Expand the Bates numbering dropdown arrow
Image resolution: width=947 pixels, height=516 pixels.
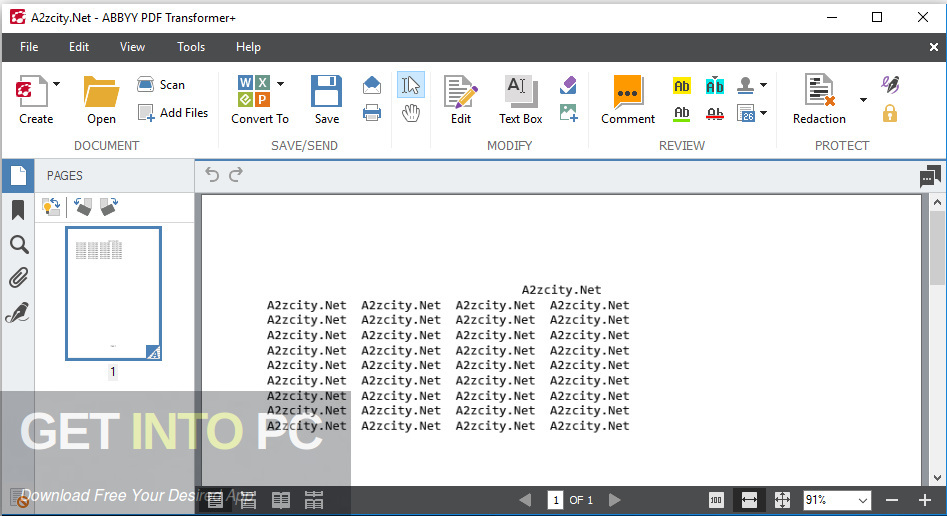763,113
